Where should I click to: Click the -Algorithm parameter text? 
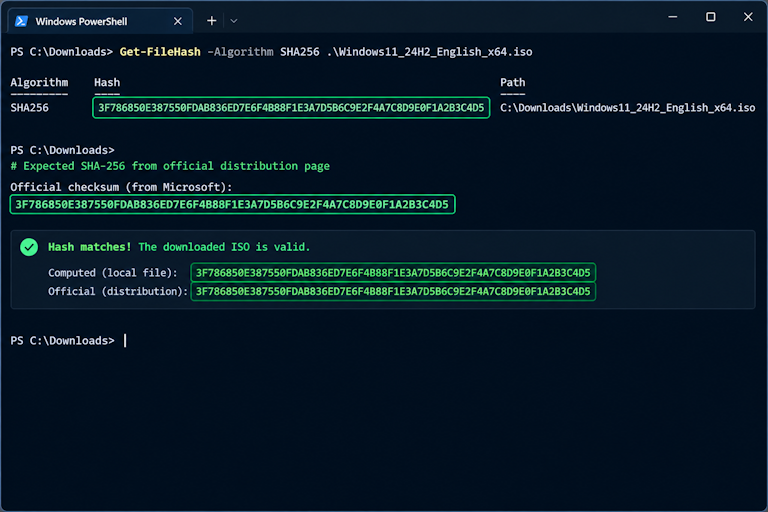240,52
